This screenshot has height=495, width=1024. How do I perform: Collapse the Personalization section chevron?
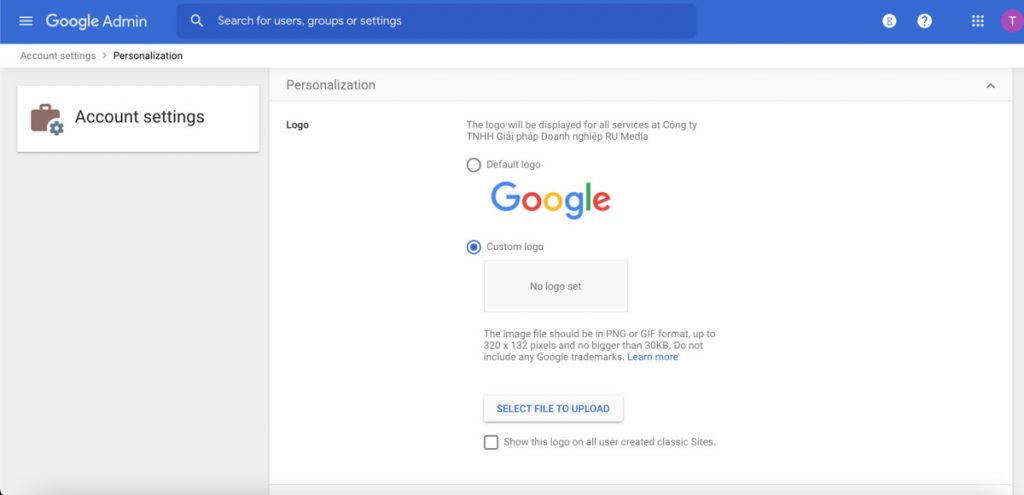(x=991, y=86)
